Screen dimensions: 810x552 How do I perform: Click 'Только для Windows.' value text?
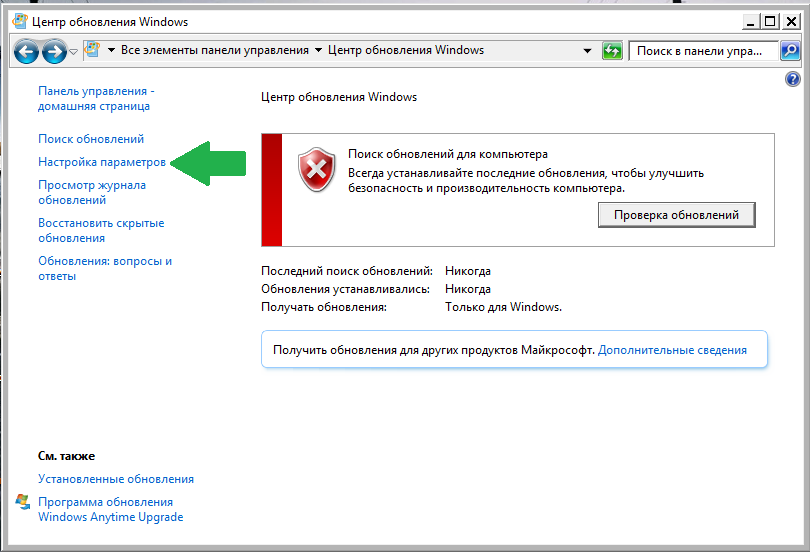click(x=504, y=307)
